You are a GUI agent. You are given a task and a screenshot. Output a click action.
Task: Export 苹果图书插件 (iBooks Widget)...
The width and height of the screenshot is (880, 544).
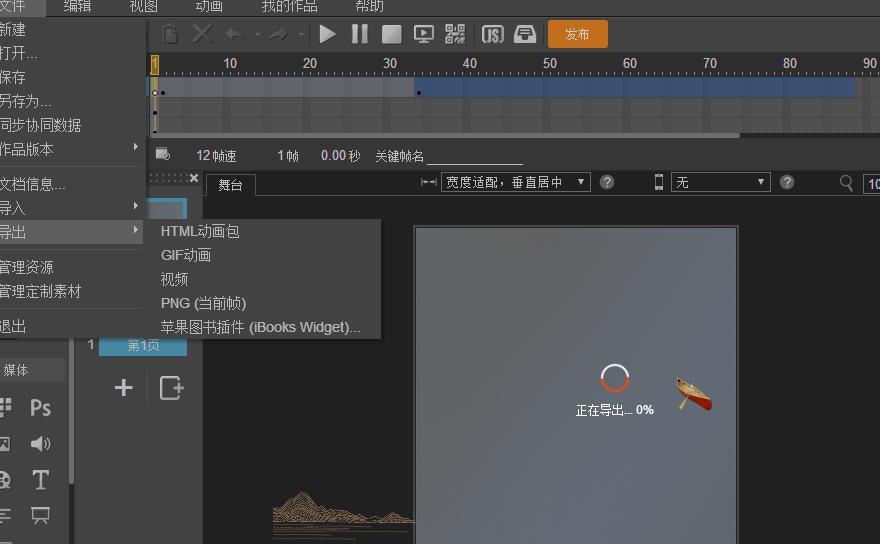click(263, 327)
